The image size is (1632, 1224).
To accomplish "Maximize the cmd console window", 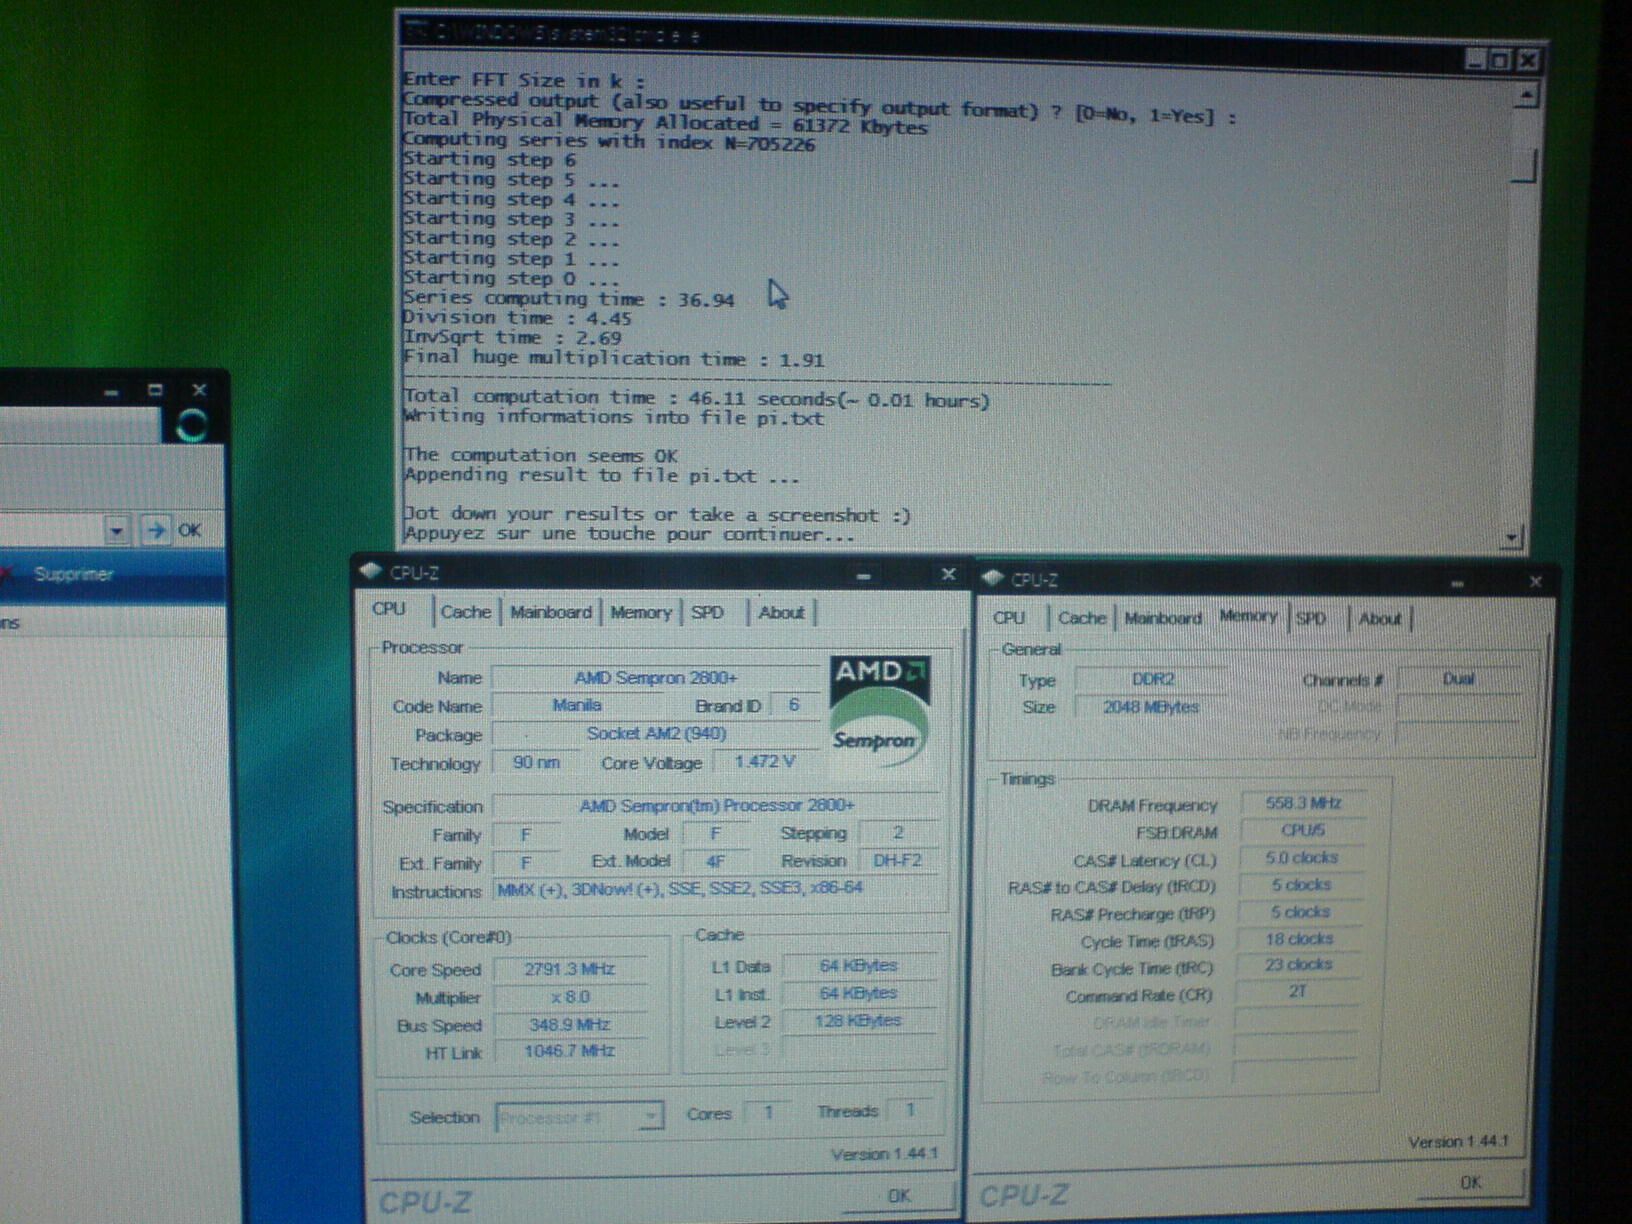I will coord(1501,60).
